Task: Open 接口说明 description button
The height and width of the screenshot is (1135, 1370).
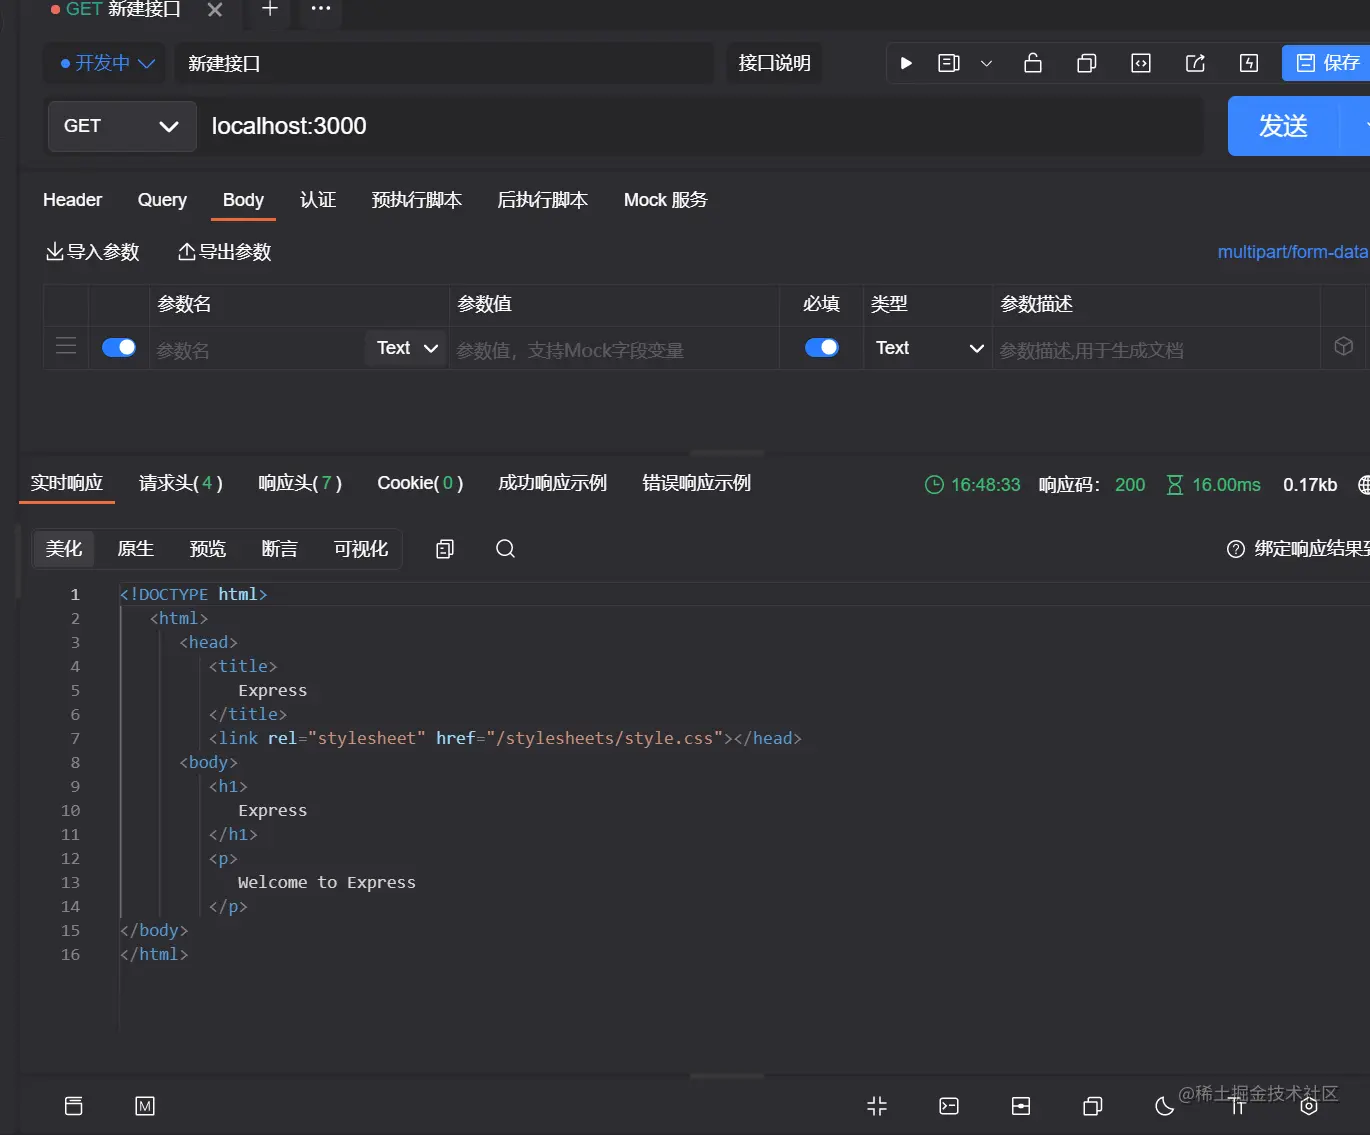Action: point(774,63)
